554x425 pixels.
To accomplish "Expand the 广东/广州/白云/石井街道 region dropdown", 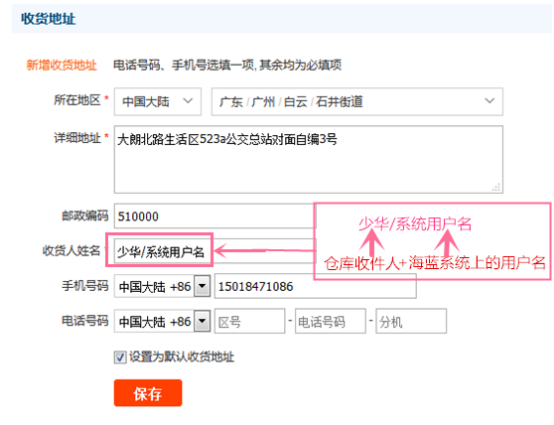I will point(357,101).
